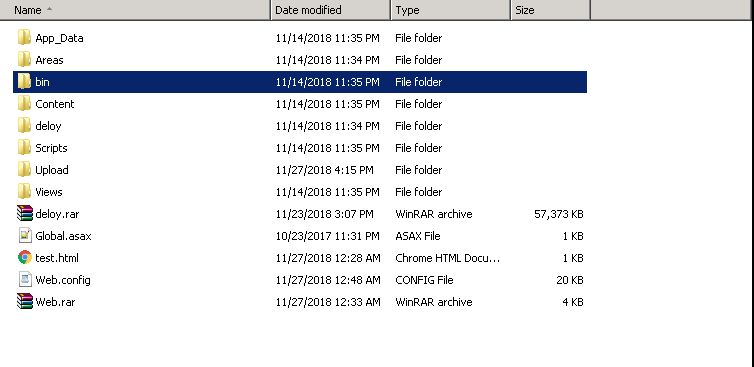Viewport: 754px width, 367px height.
Task: Click the Upload folder icon
Action: coord(25,170)
